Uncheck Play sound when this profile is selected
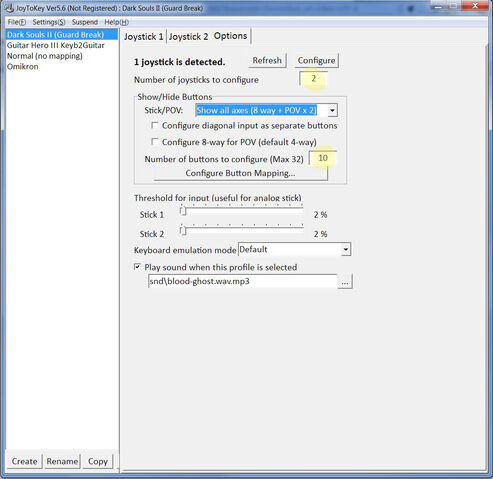The image size is (493, 479). [x=137, y=267]
